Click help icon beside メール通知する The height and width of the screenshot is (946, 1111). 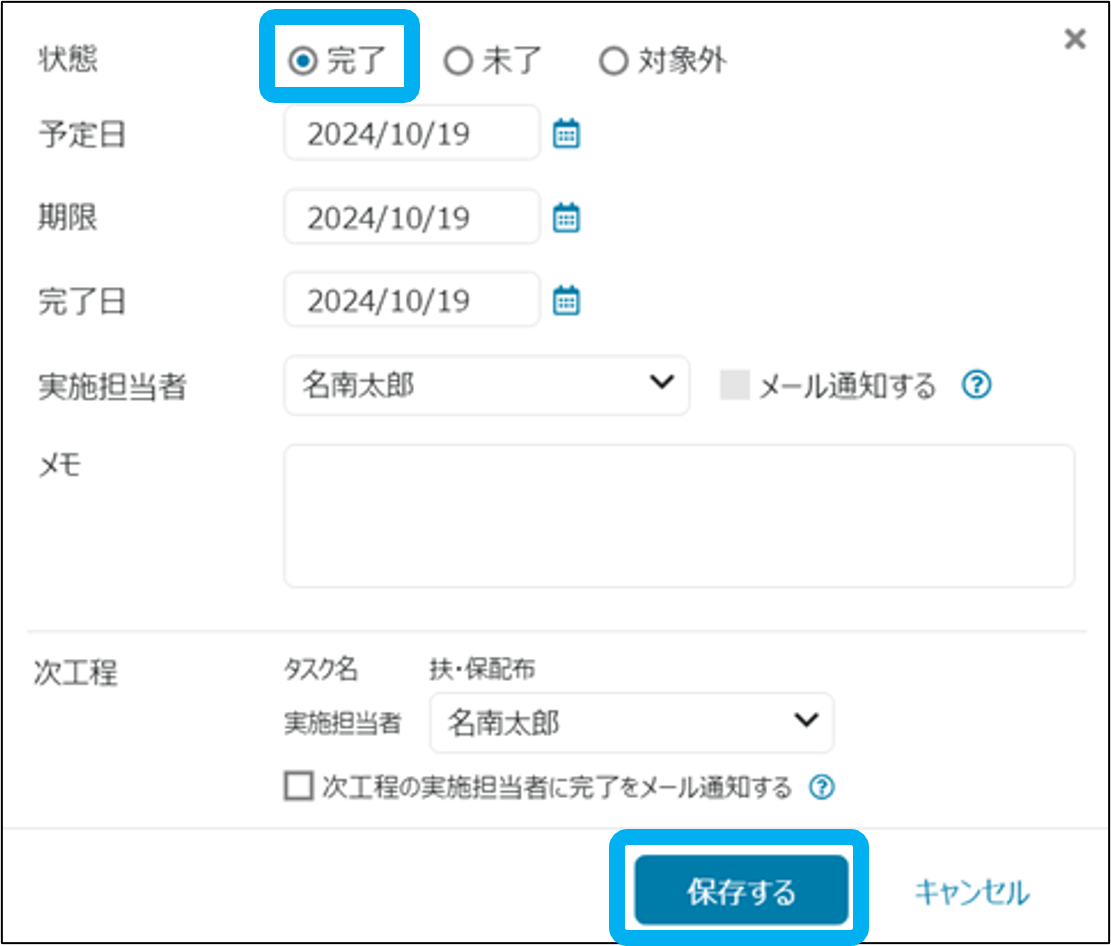click(976, 385)
